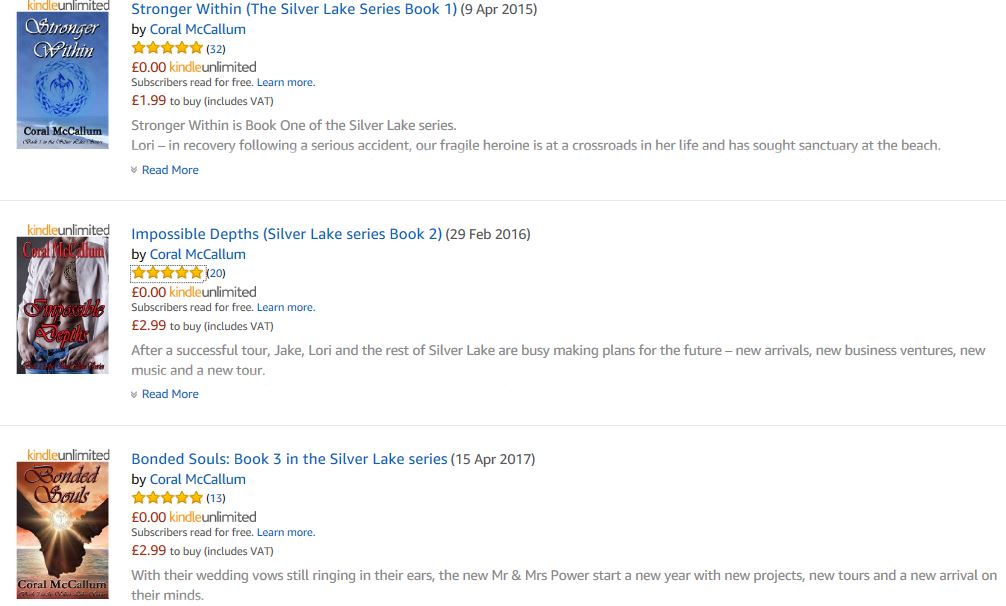Open Impossible Depths (Silver Lake Book 2) title
Viewport: 1006px width, 606px height.
click(286, 234)
